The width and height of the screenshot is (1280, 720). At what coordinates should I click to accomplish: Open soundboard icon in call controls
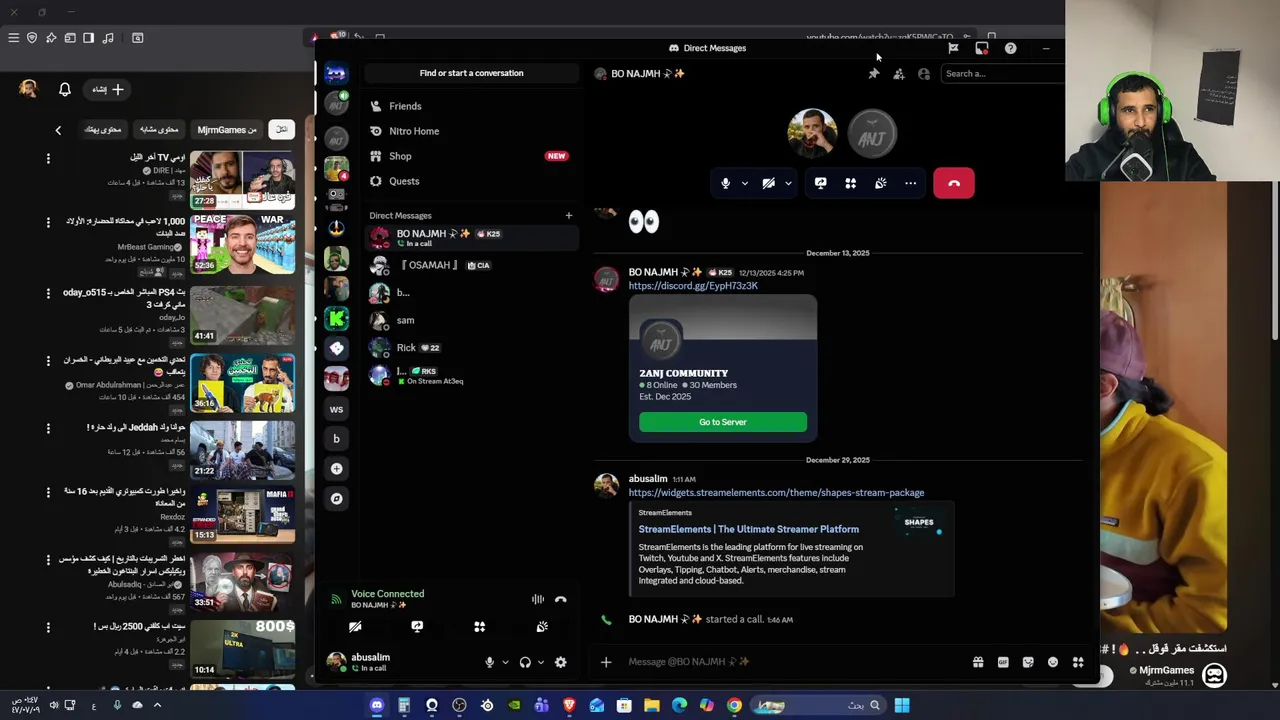(881, 183)
